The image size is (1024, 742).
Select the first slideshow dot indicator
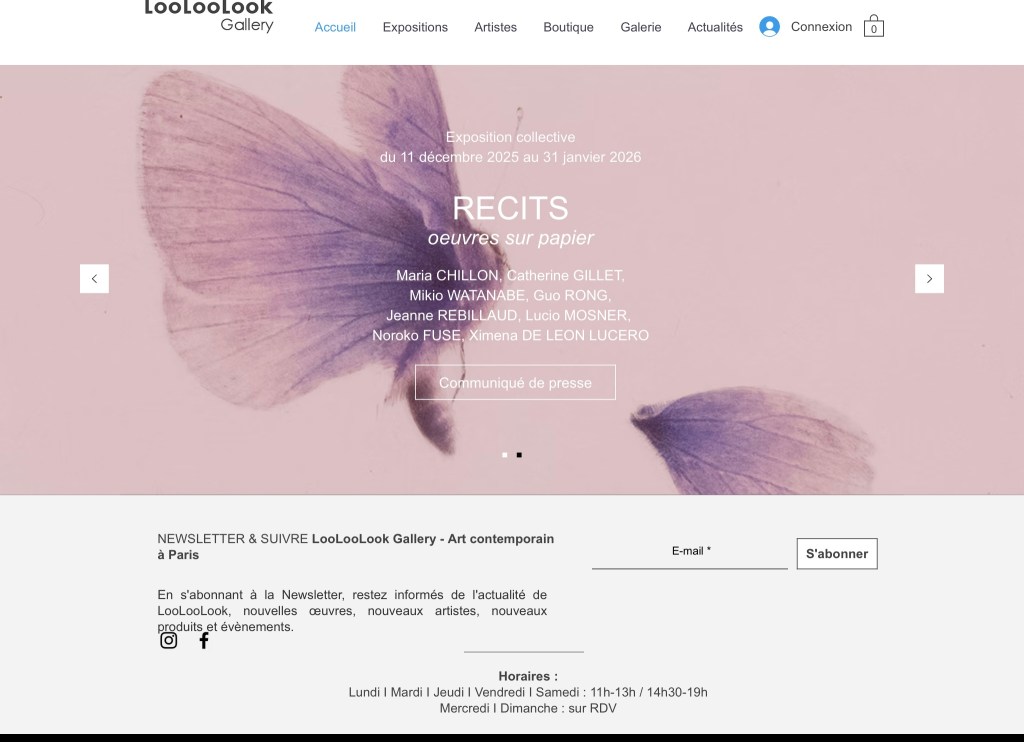[x=504, y=455]
